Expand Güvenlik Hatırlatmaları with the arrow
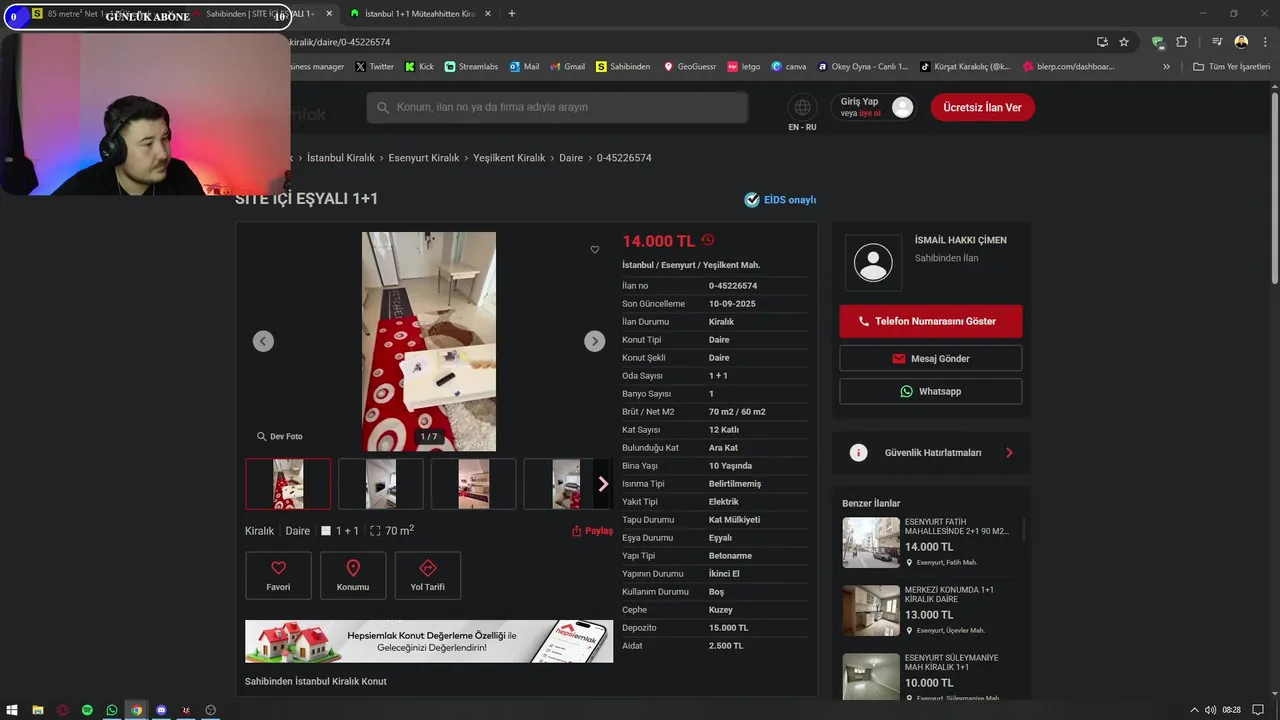The image size is (1280, 720). click(x=1009, y=453)
